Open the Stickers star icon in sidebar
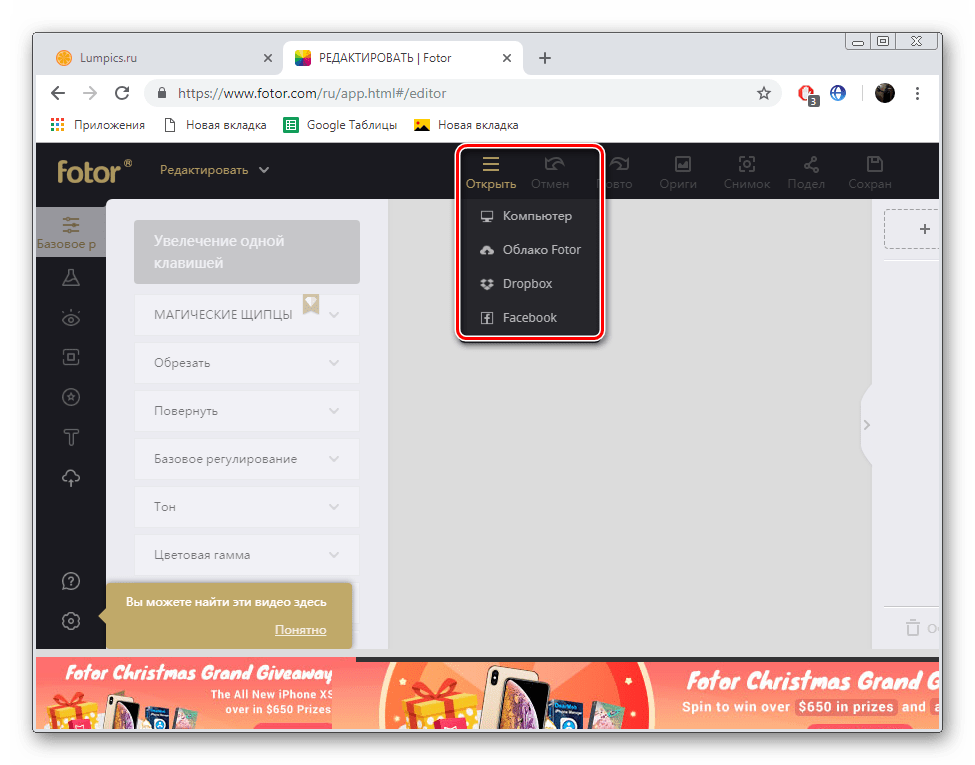Screen dimensions: 975x765 (x=71, y=397)
